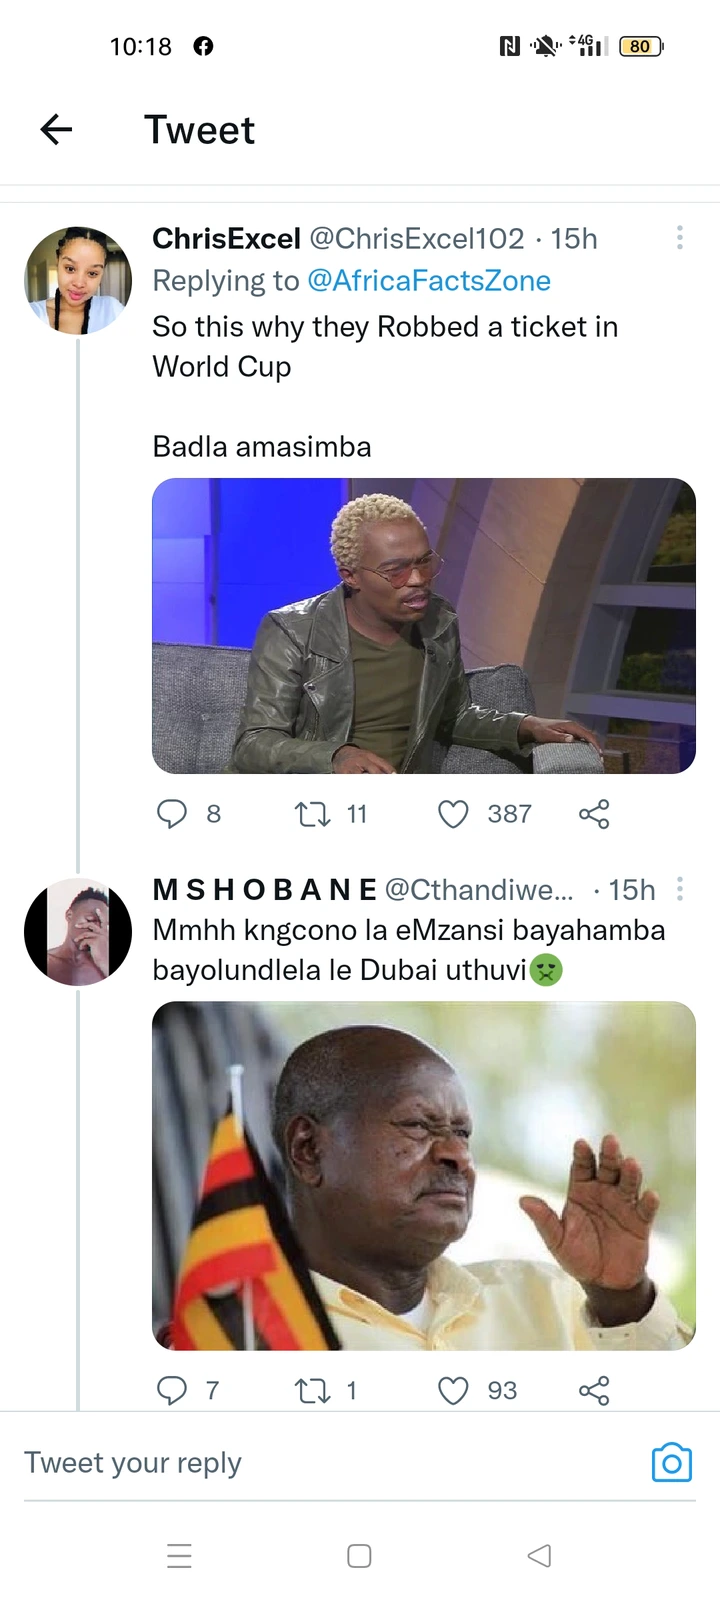Share MSHOBANE's tweet
The height and width of the screenshot is (1600, 720).
pyautogui.click(x=594, y=1390)
